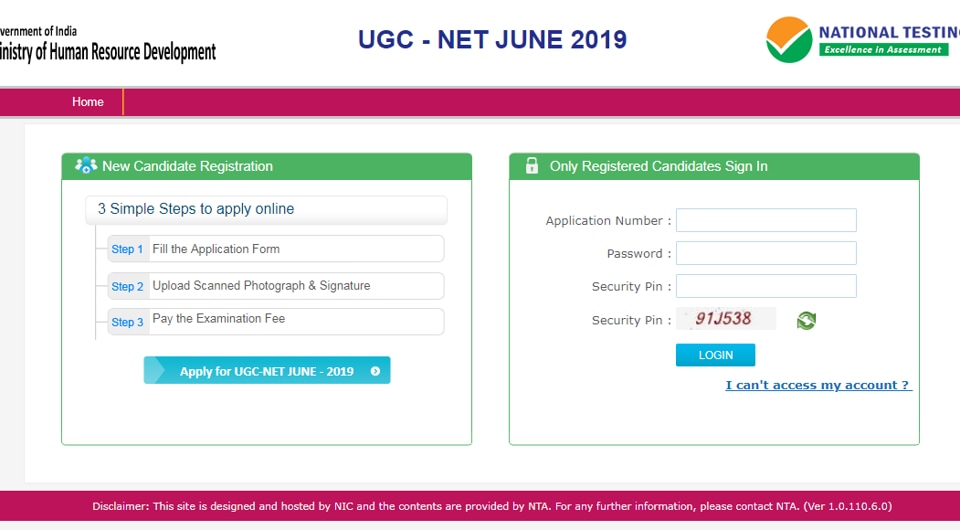Click 3 Simple Steps to apply online header
960x530 pixels.
point(266,209)
